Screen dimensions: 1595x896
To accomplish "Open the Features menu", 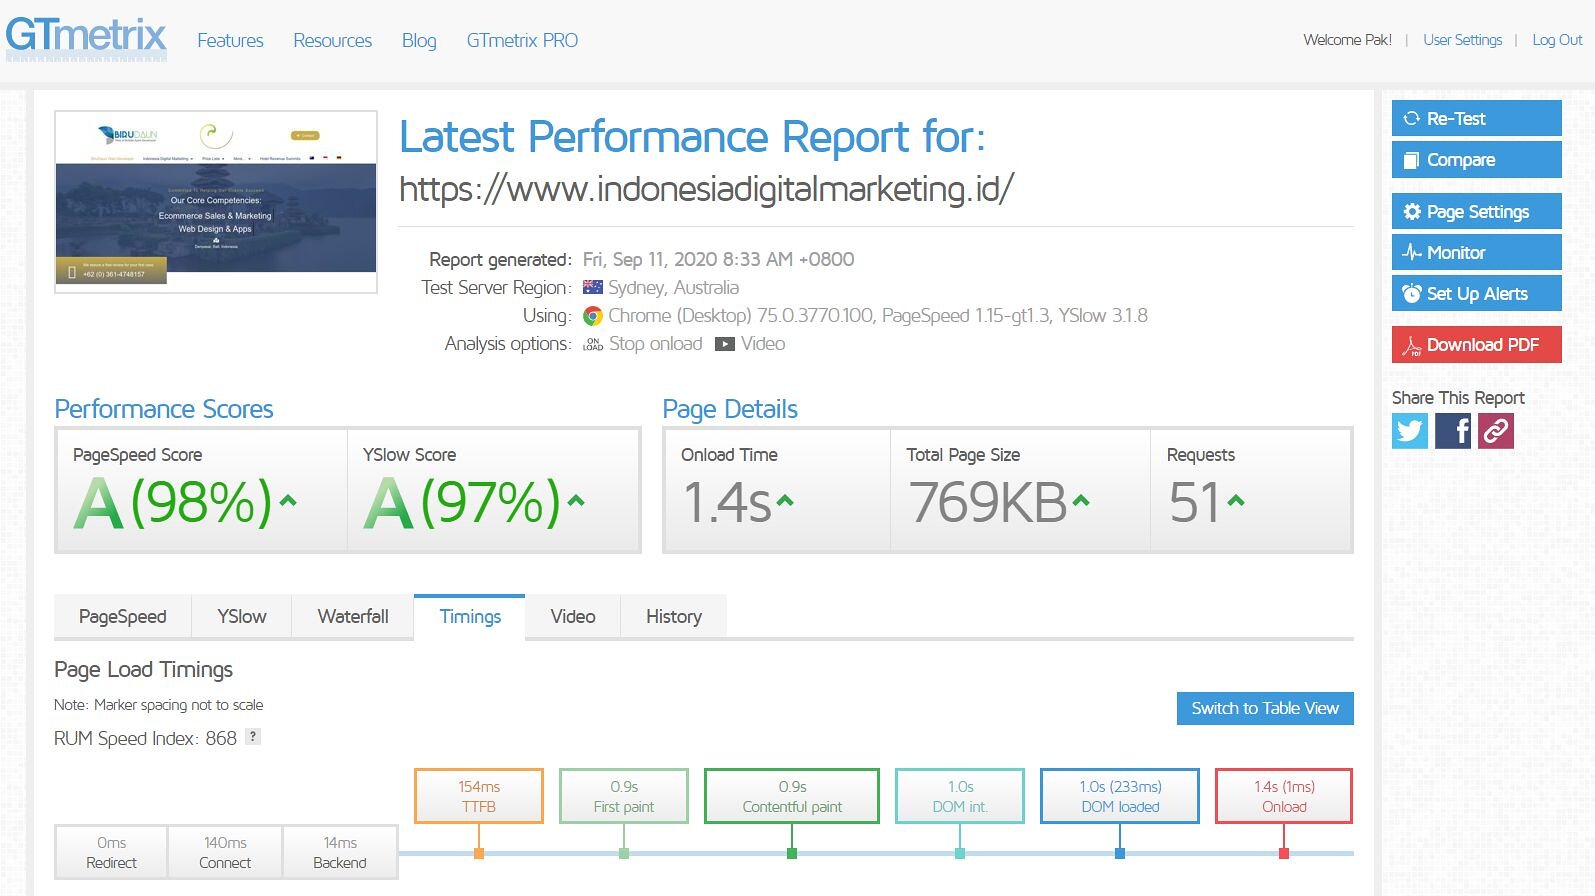I will tap(230, 41).
